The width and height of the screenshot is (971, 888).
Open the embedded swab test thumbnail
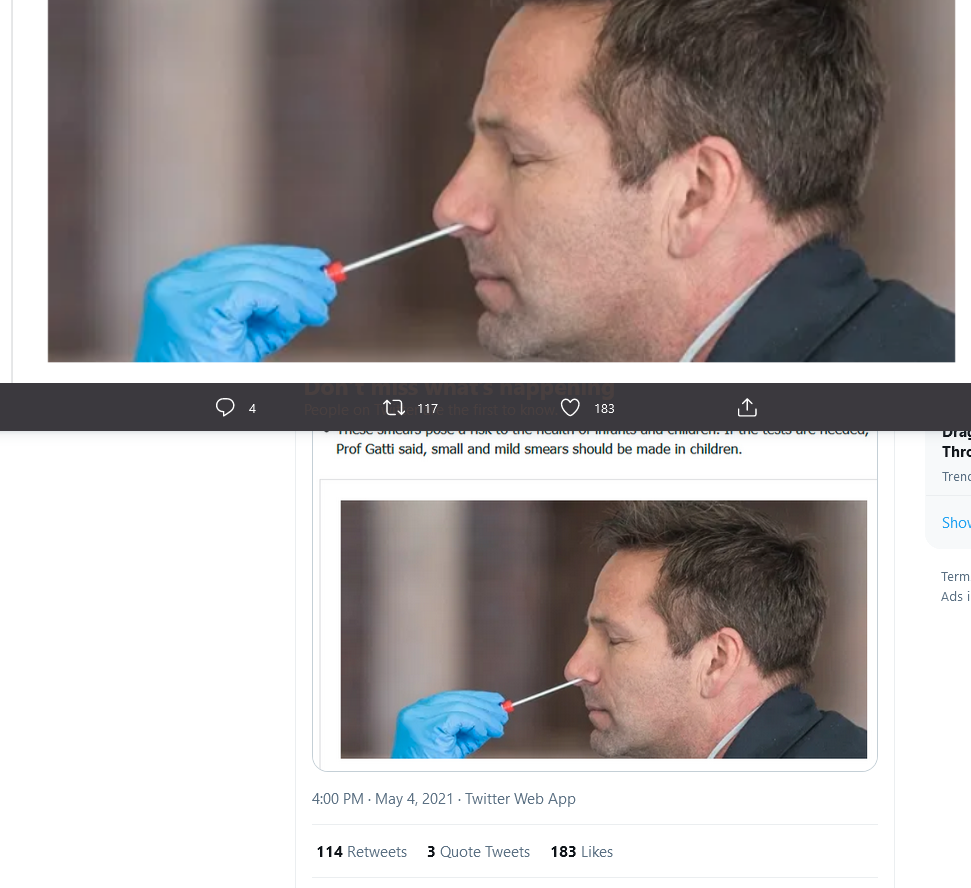604,629
